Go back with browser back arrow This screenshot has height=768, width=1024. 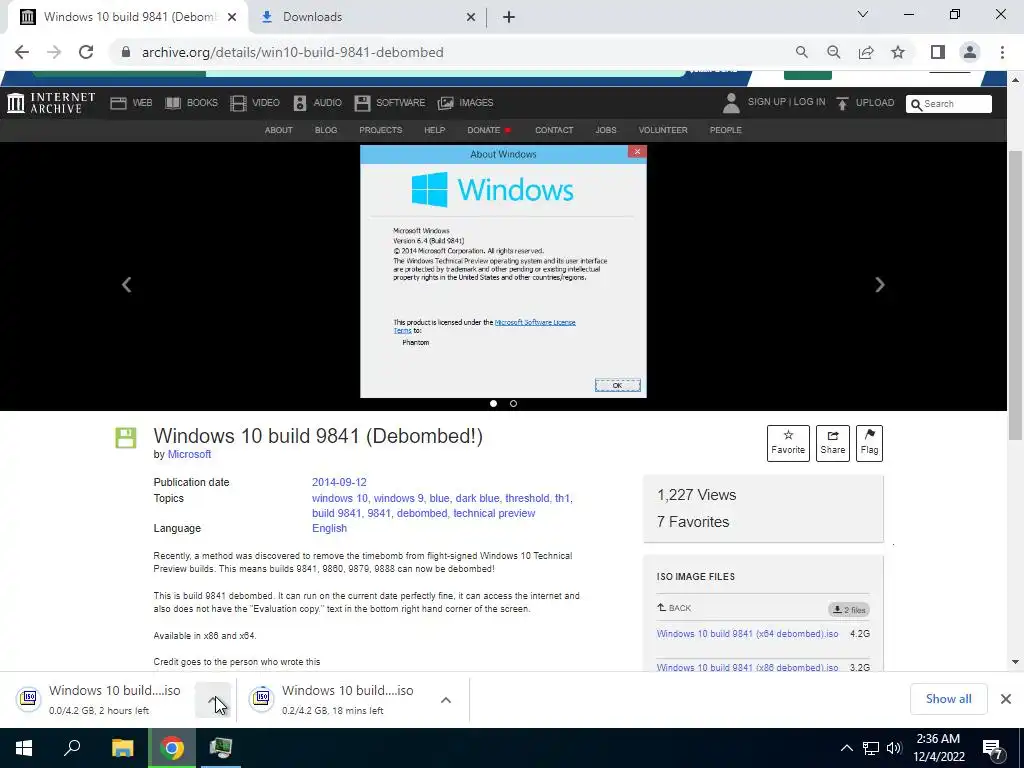[x=22, y=52]
